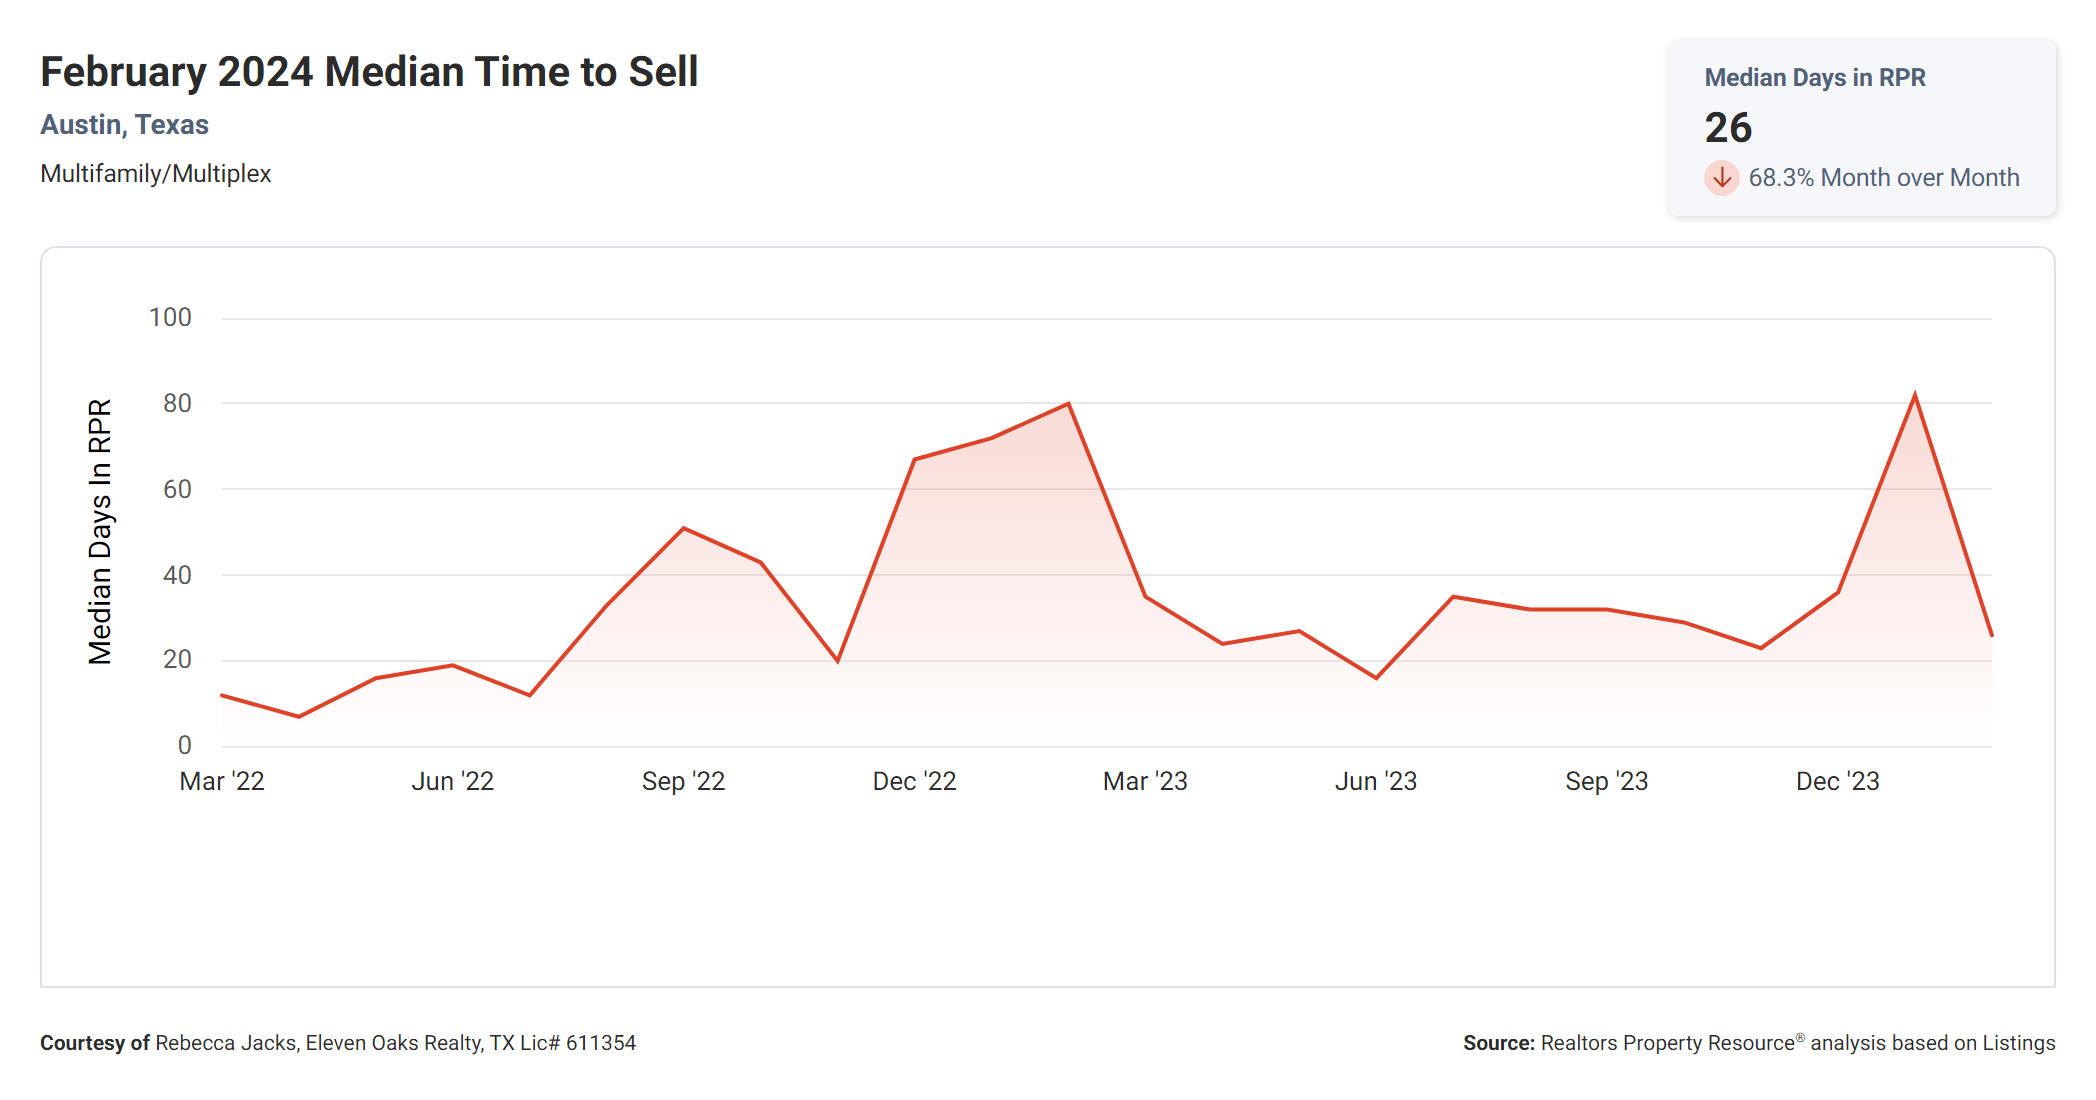Click the Median Days In RPR axis title
The width and height of the screenshot is (2096, 1100).
tap(100, 531)
